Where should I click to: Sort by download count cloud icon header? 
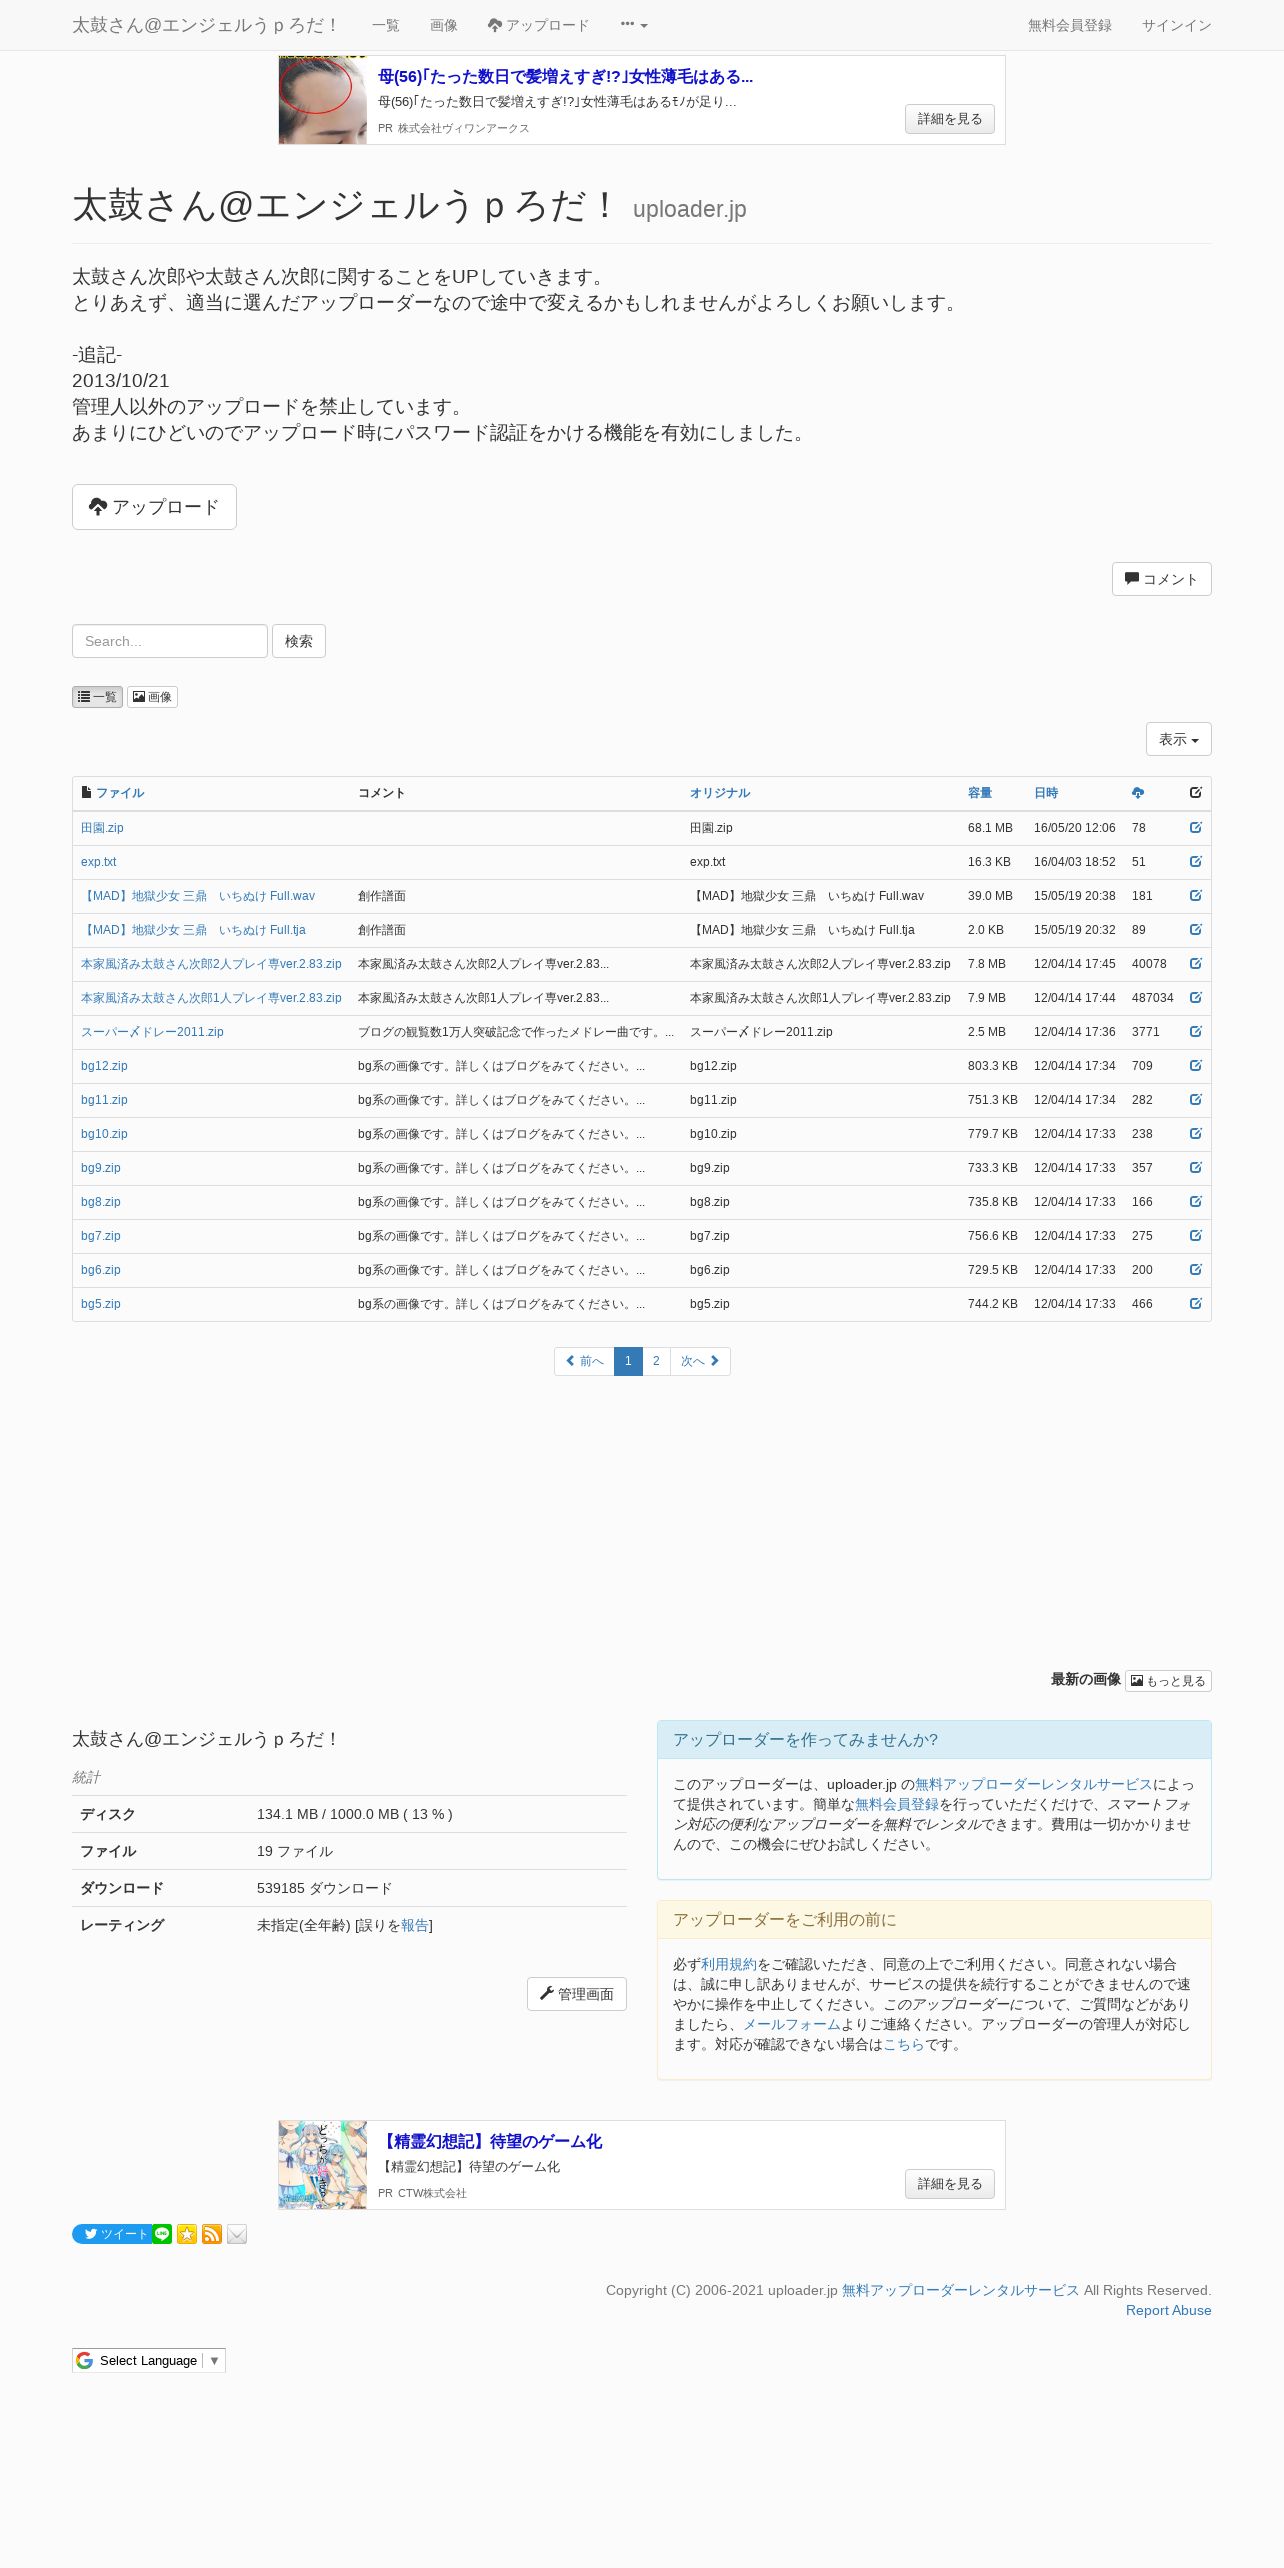click(x=1138, y=793)
